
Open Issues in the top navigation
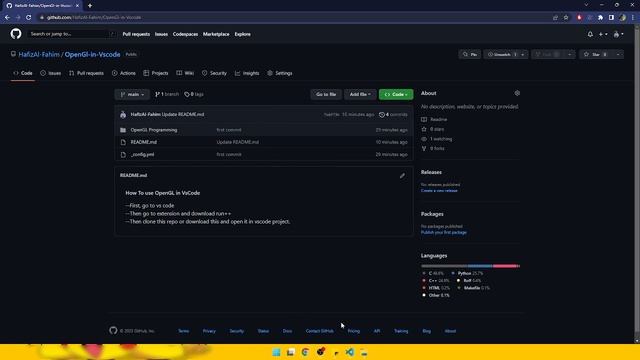pyautogui.click(x=161, y=34)
